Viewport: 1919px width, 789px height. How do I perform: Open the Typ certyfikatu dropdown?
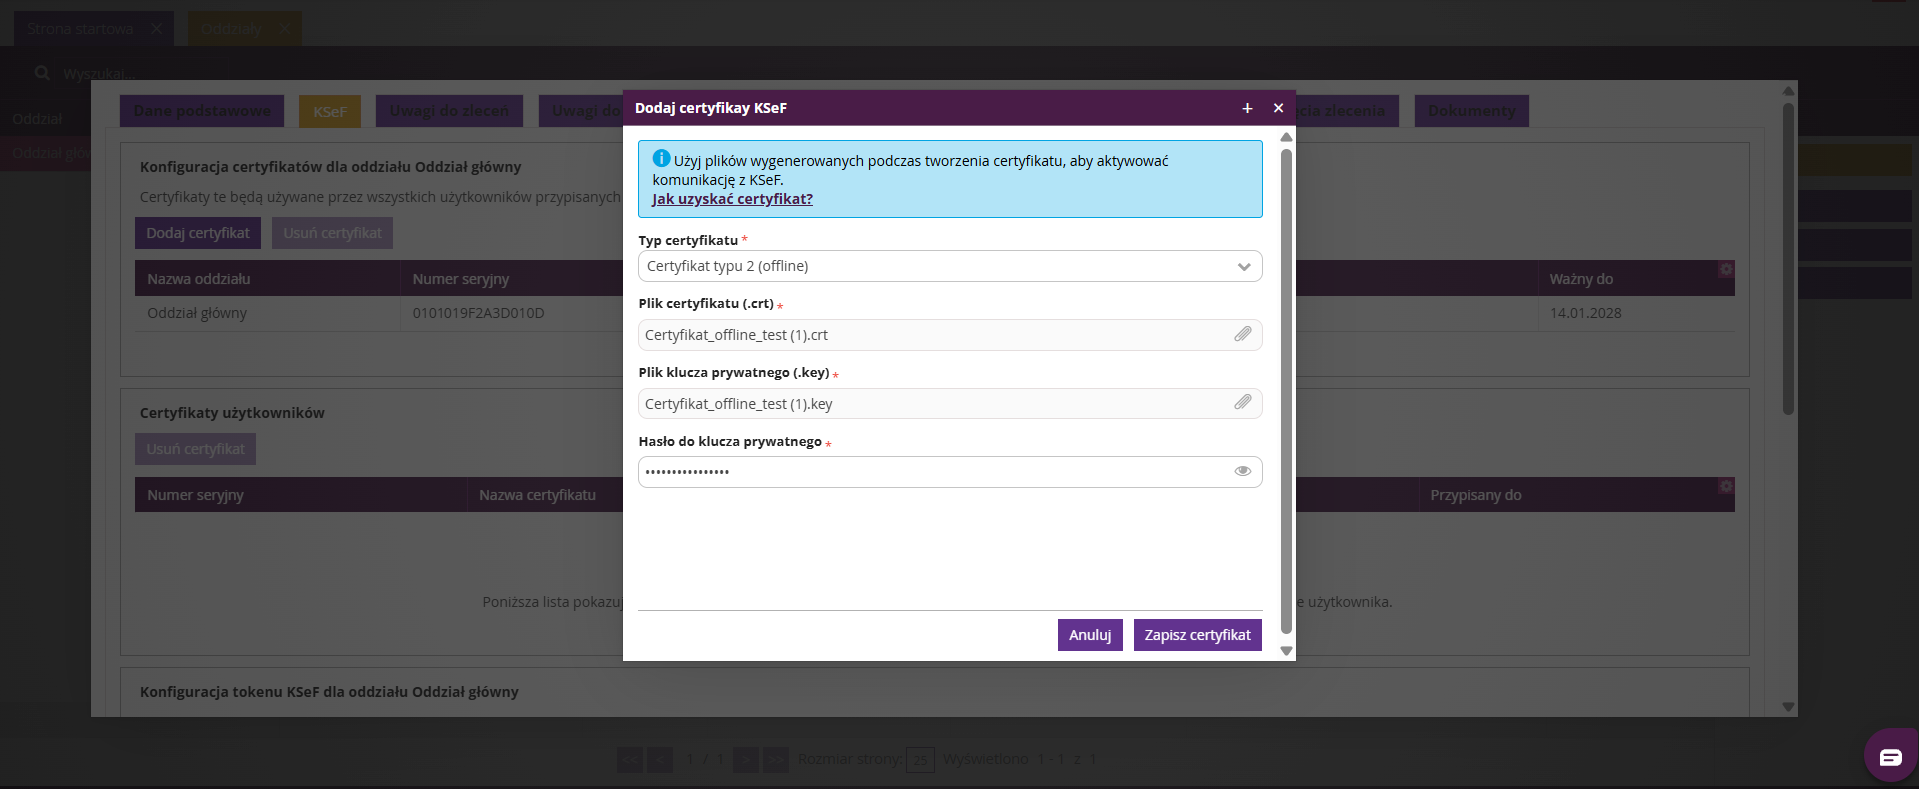(x=950, y=266)
